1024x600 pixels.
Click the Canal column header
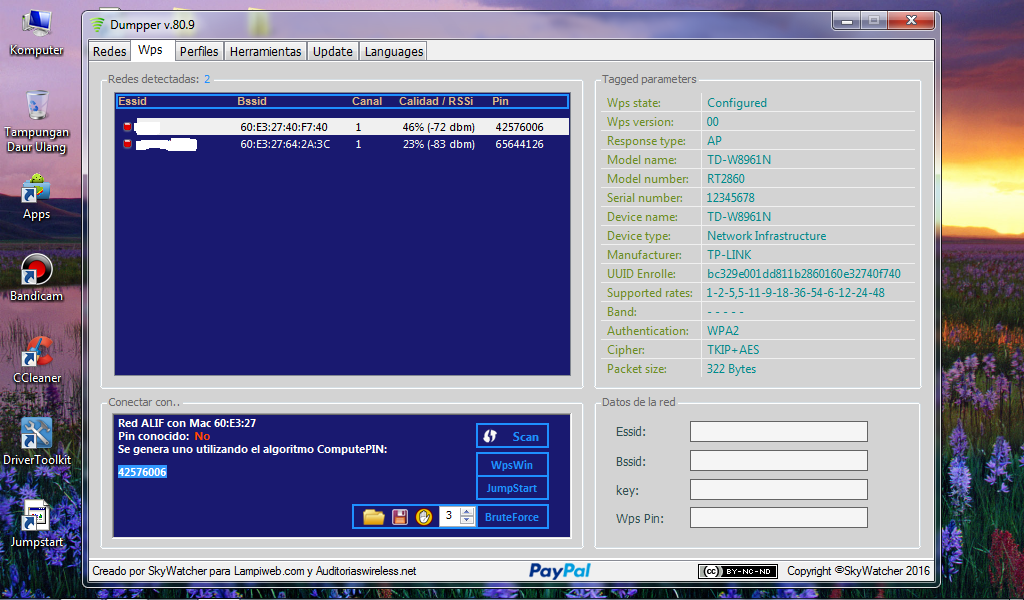[x=367, y=101]
